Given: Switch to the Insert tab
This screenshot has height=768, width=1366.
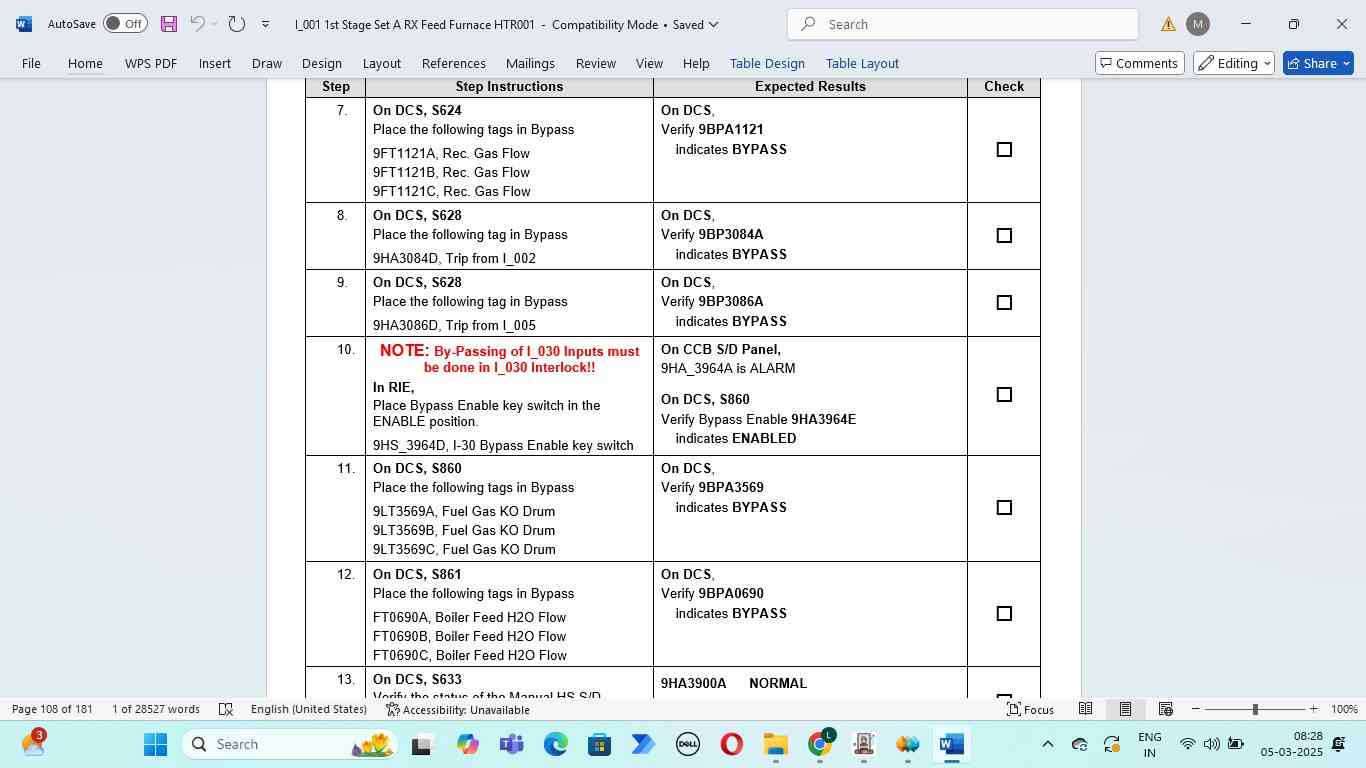Looking at the screenshot, I should tap(215, 63).
